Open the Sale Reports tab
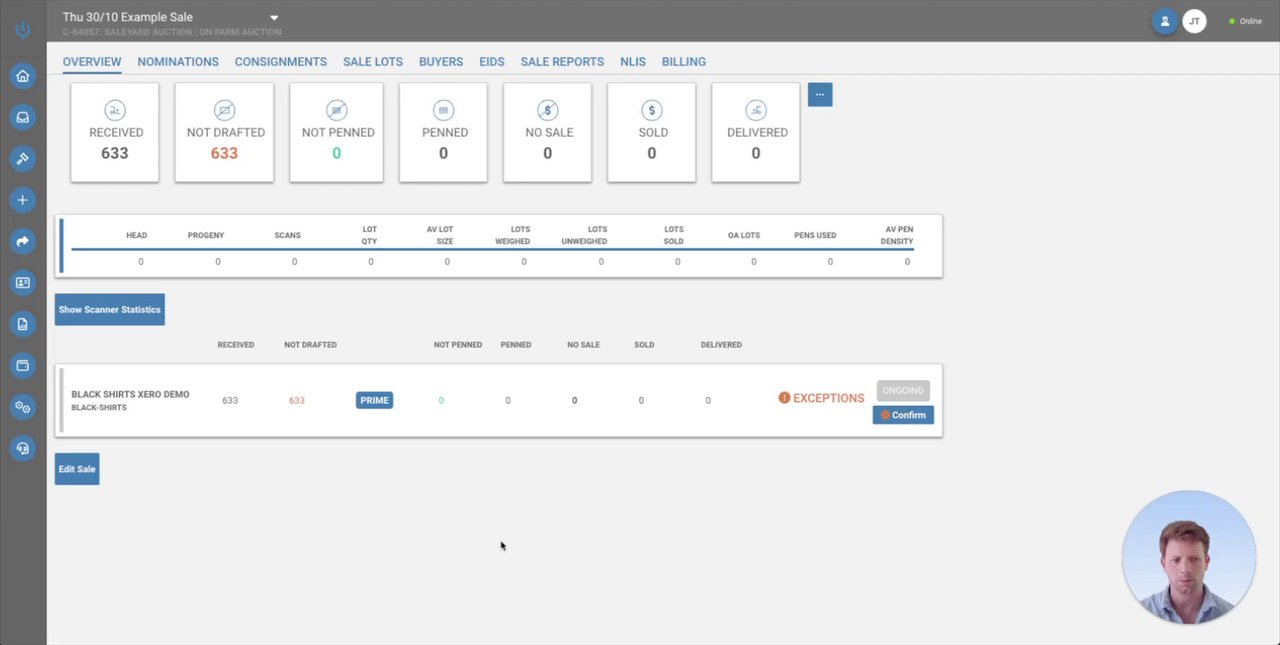Image resolution: width=1280 pixels, height=645 pixels. pos(562,62)
